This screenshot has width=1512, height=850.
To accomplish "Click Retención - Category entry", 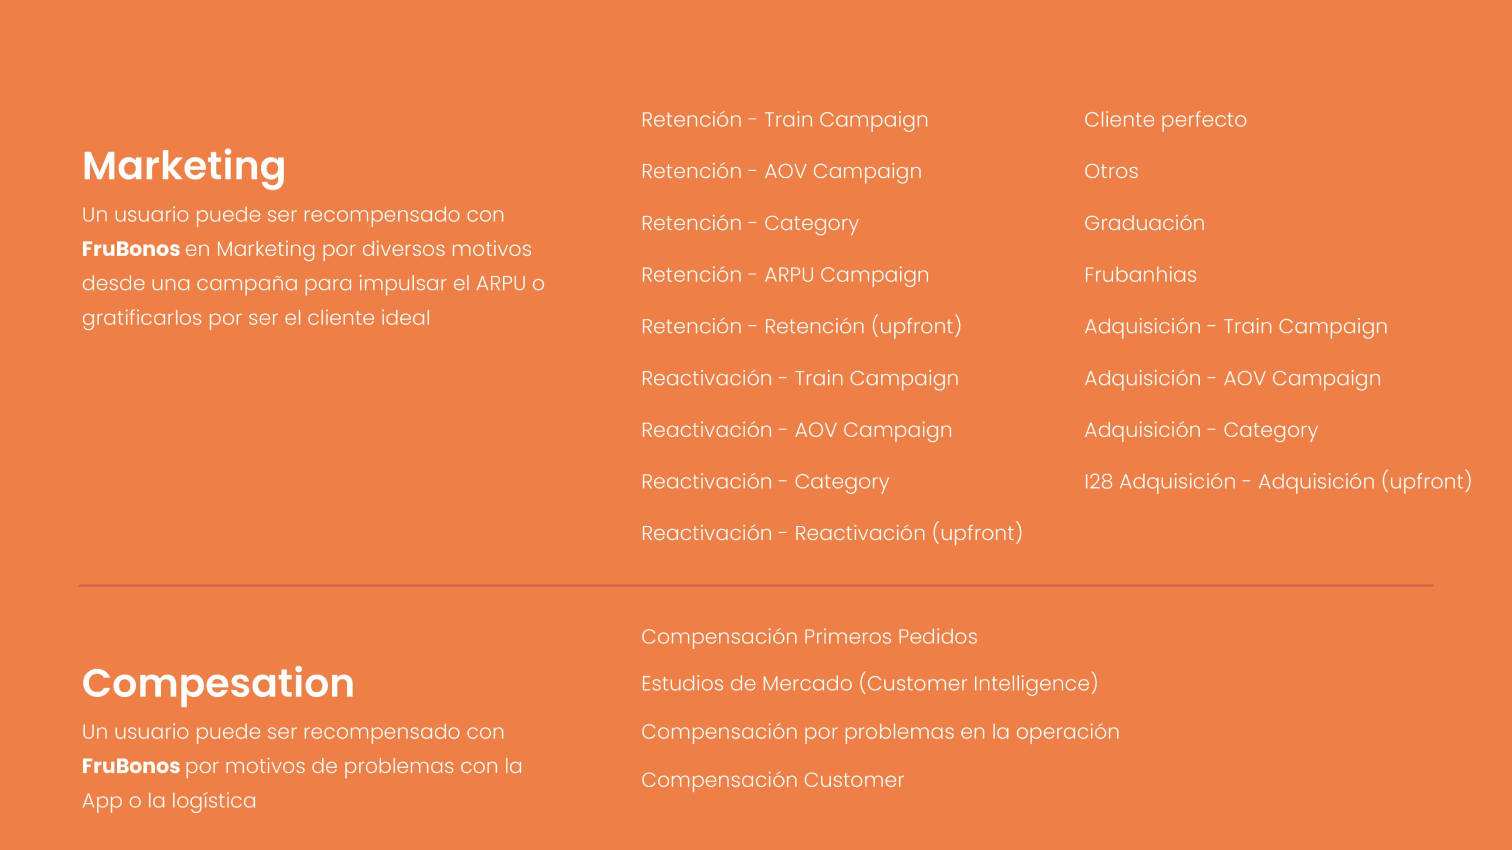I will [749, 224].
